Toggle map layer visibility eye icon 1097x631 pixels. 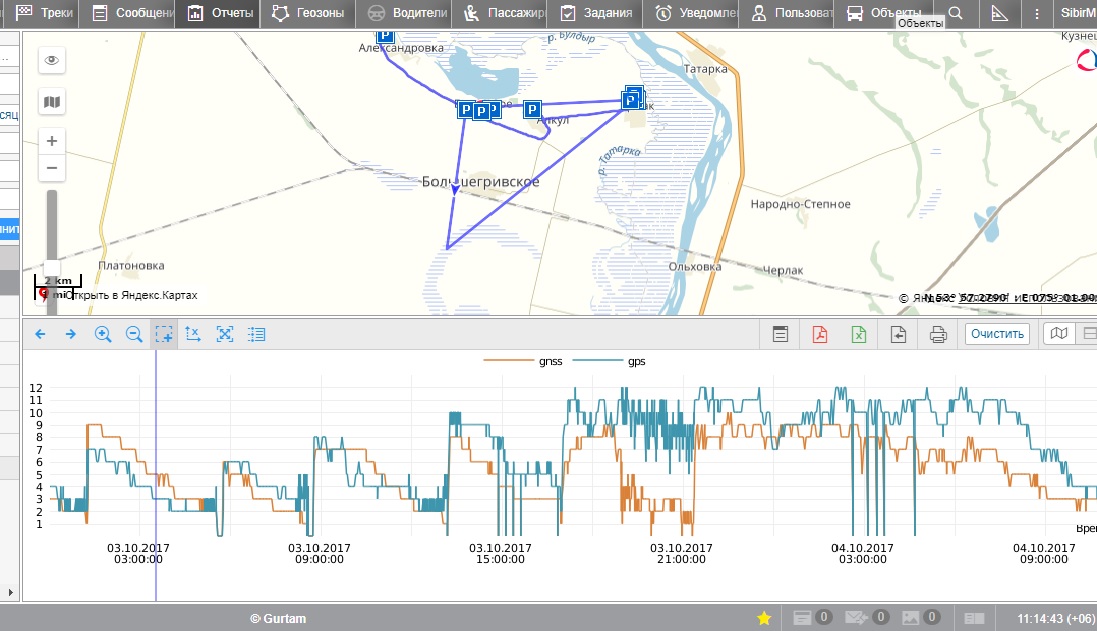click(x=52, y=60)
